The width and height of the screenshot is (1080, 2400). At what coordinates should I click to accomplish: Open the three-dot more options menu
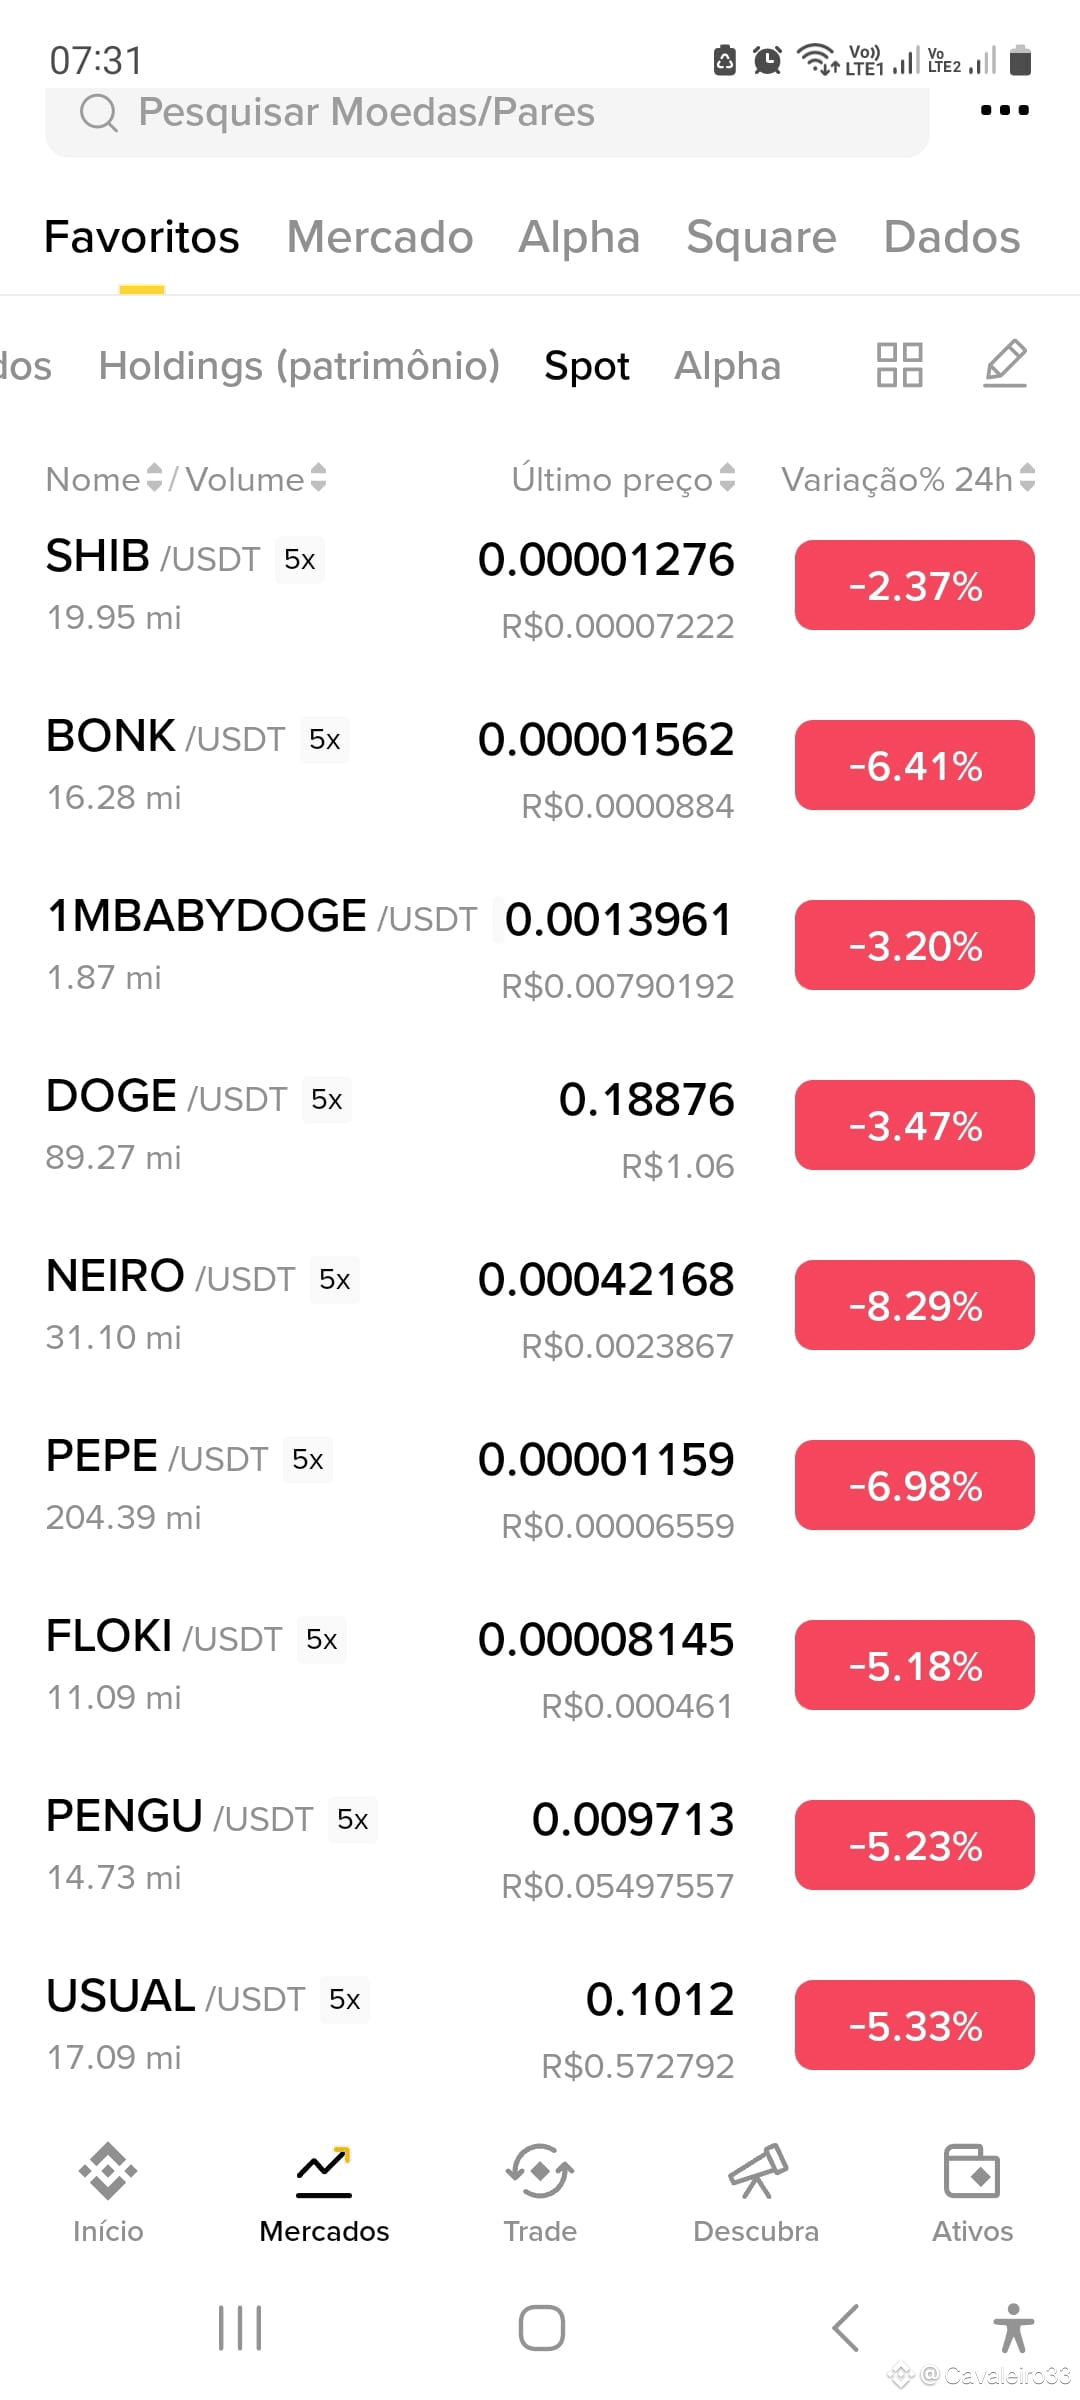(1004, 110)
